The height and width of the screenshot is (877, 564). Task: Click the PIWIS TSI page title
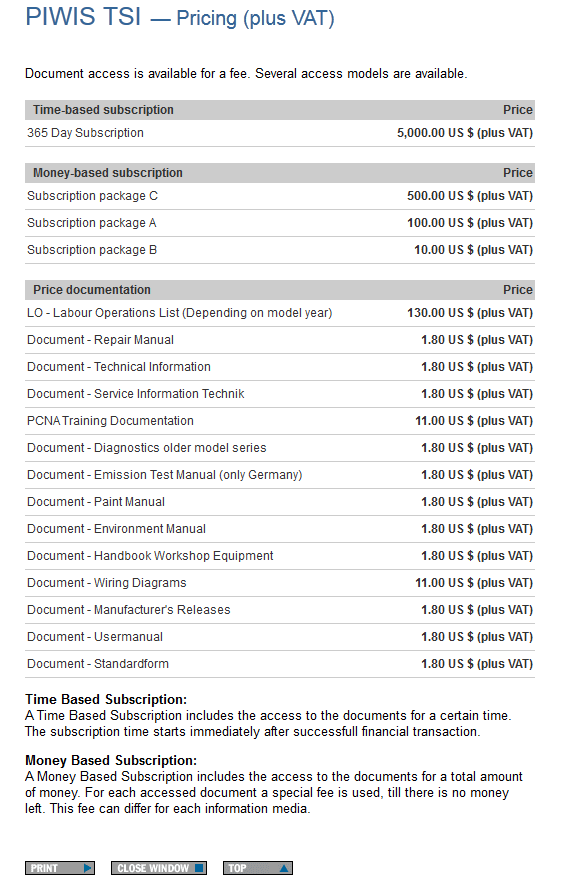pos(83,16)
